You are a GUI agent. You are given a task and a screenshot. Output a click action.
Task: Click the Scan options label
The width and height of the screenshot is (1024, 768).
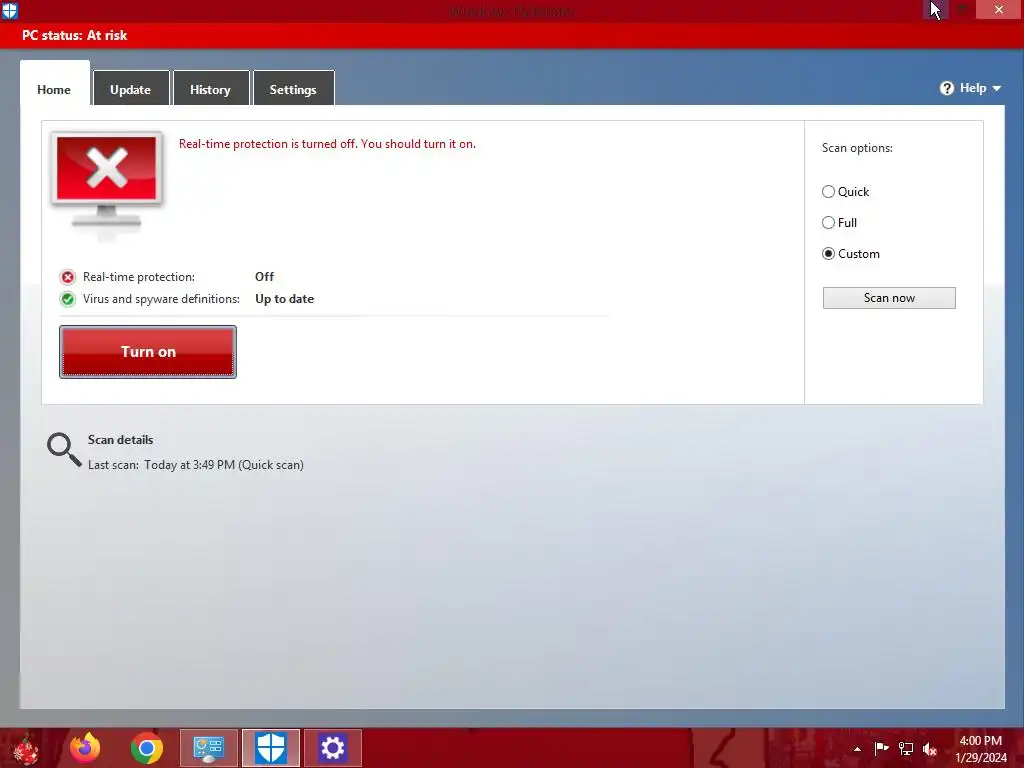click(x=857, y=148)
